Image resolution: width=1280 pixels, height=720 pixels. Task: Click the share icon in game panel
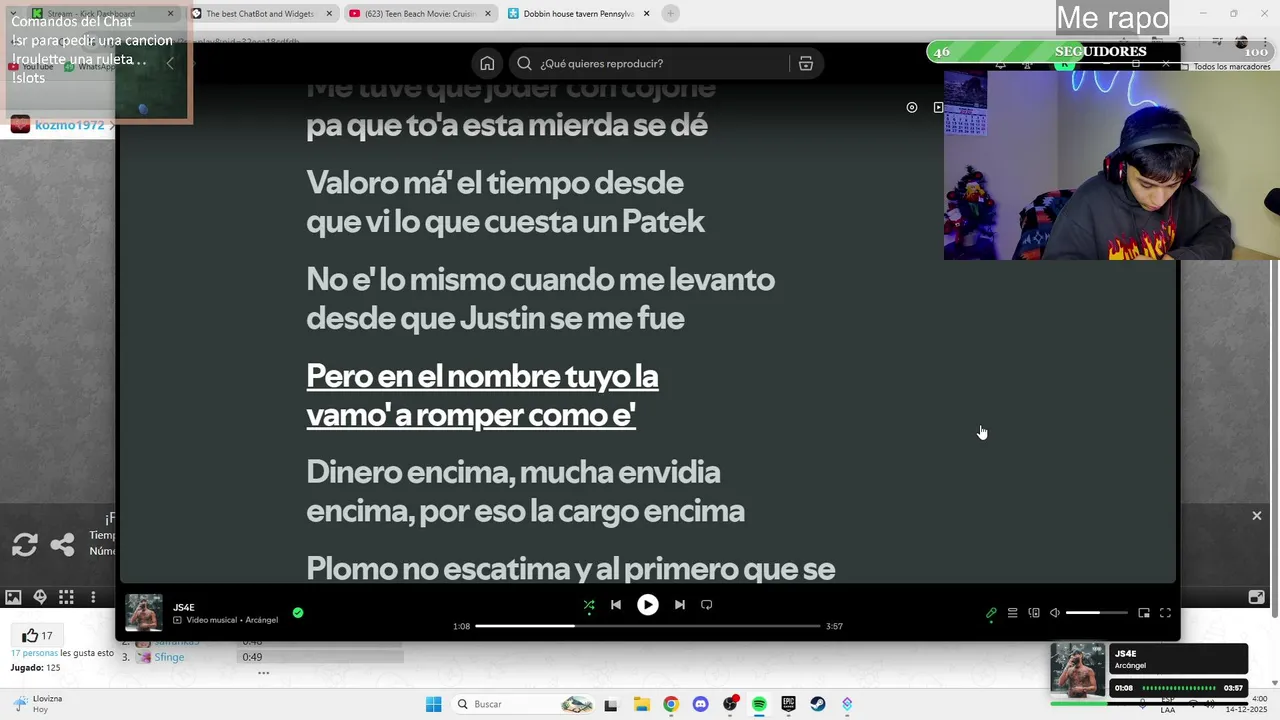[x=62, y=544]
